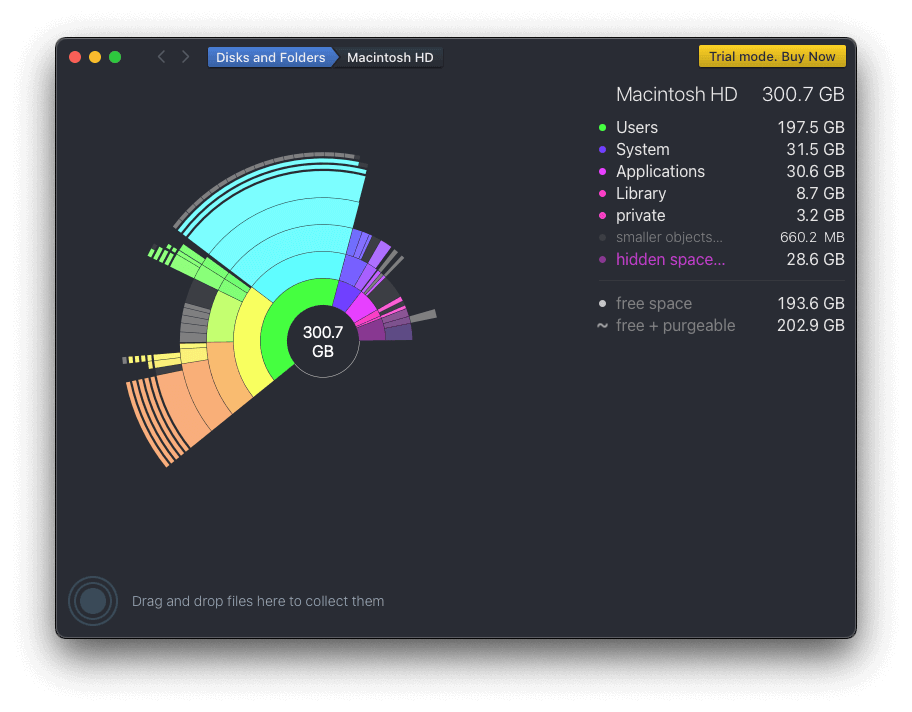Select the Macintosh HD breadcrumb
The image size is (912, 712).
390,58
